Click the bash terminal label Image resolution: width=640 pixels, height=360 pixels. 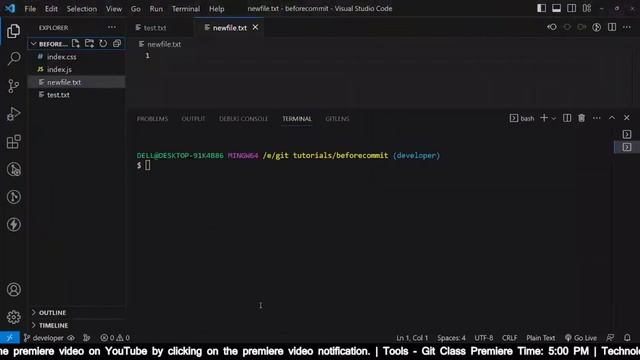click(x=522, y=118)
